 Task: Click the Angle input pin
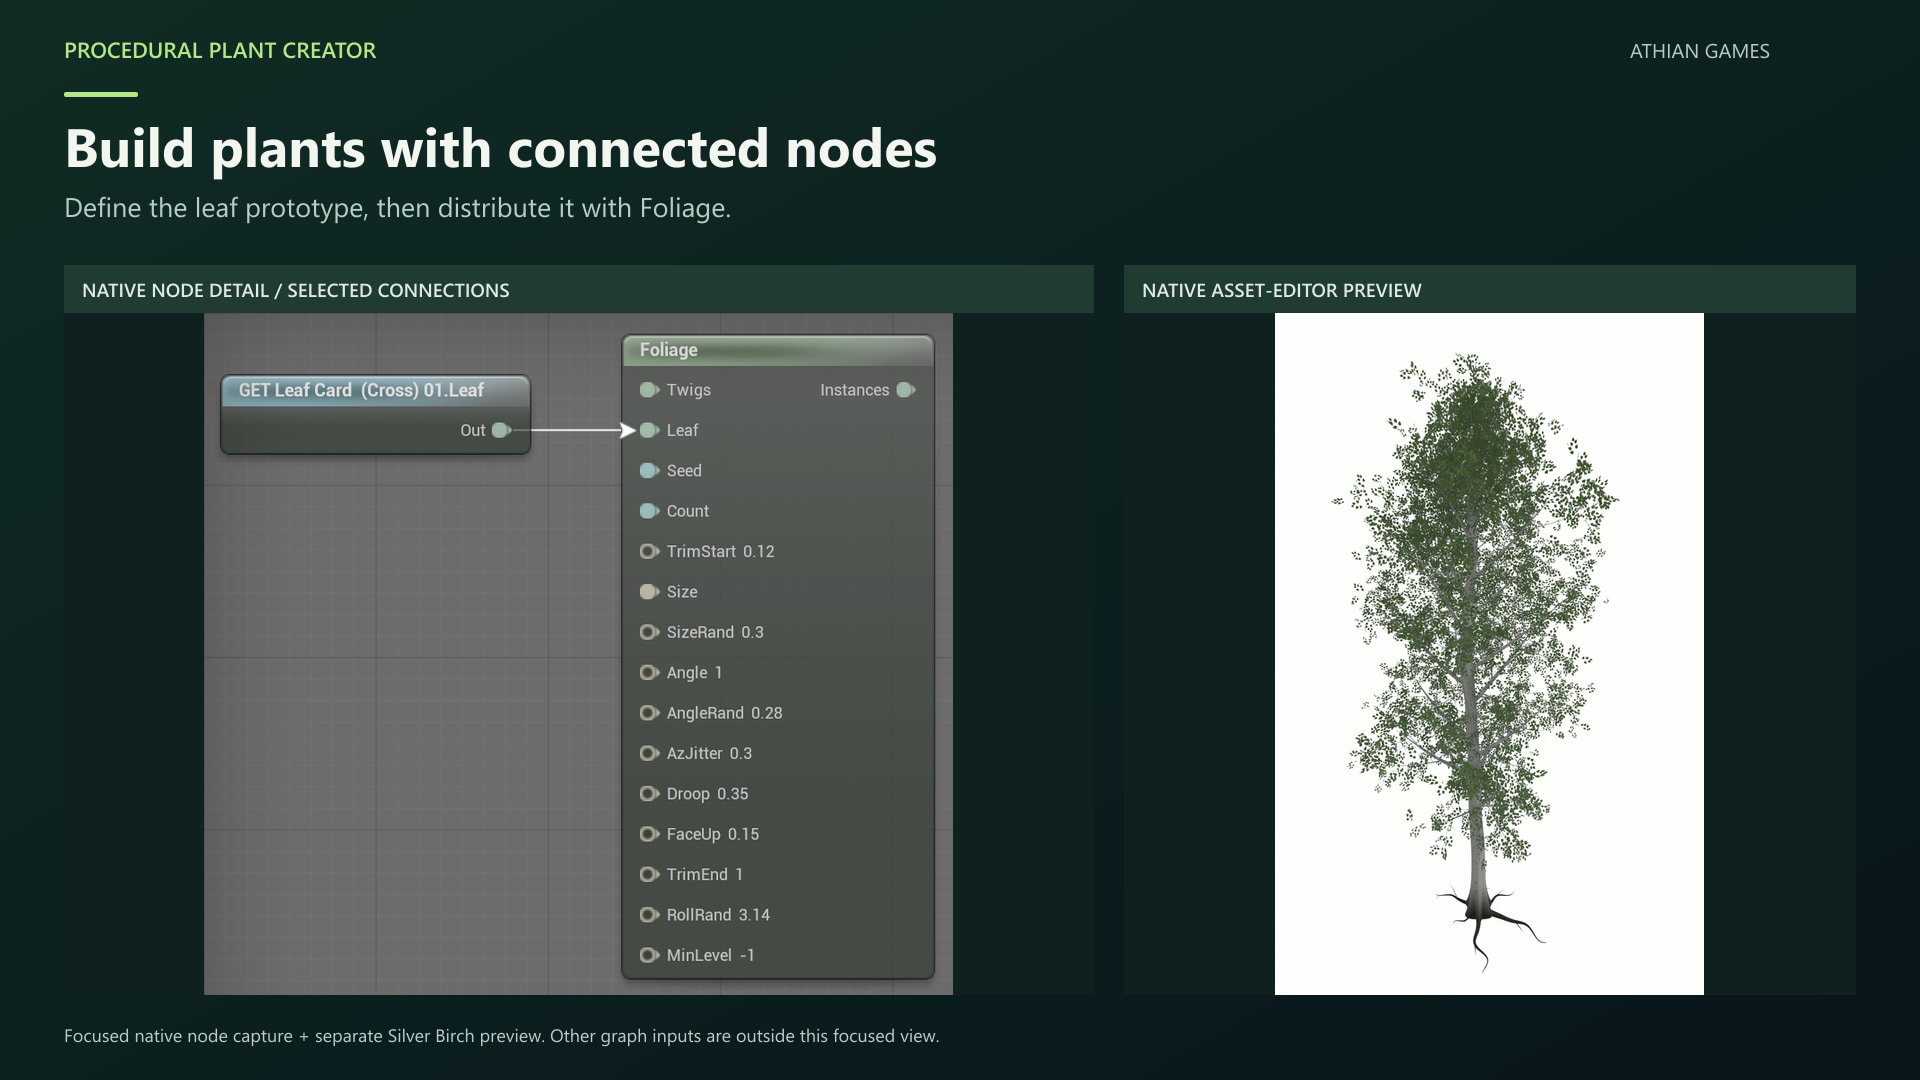pos(649,673)
